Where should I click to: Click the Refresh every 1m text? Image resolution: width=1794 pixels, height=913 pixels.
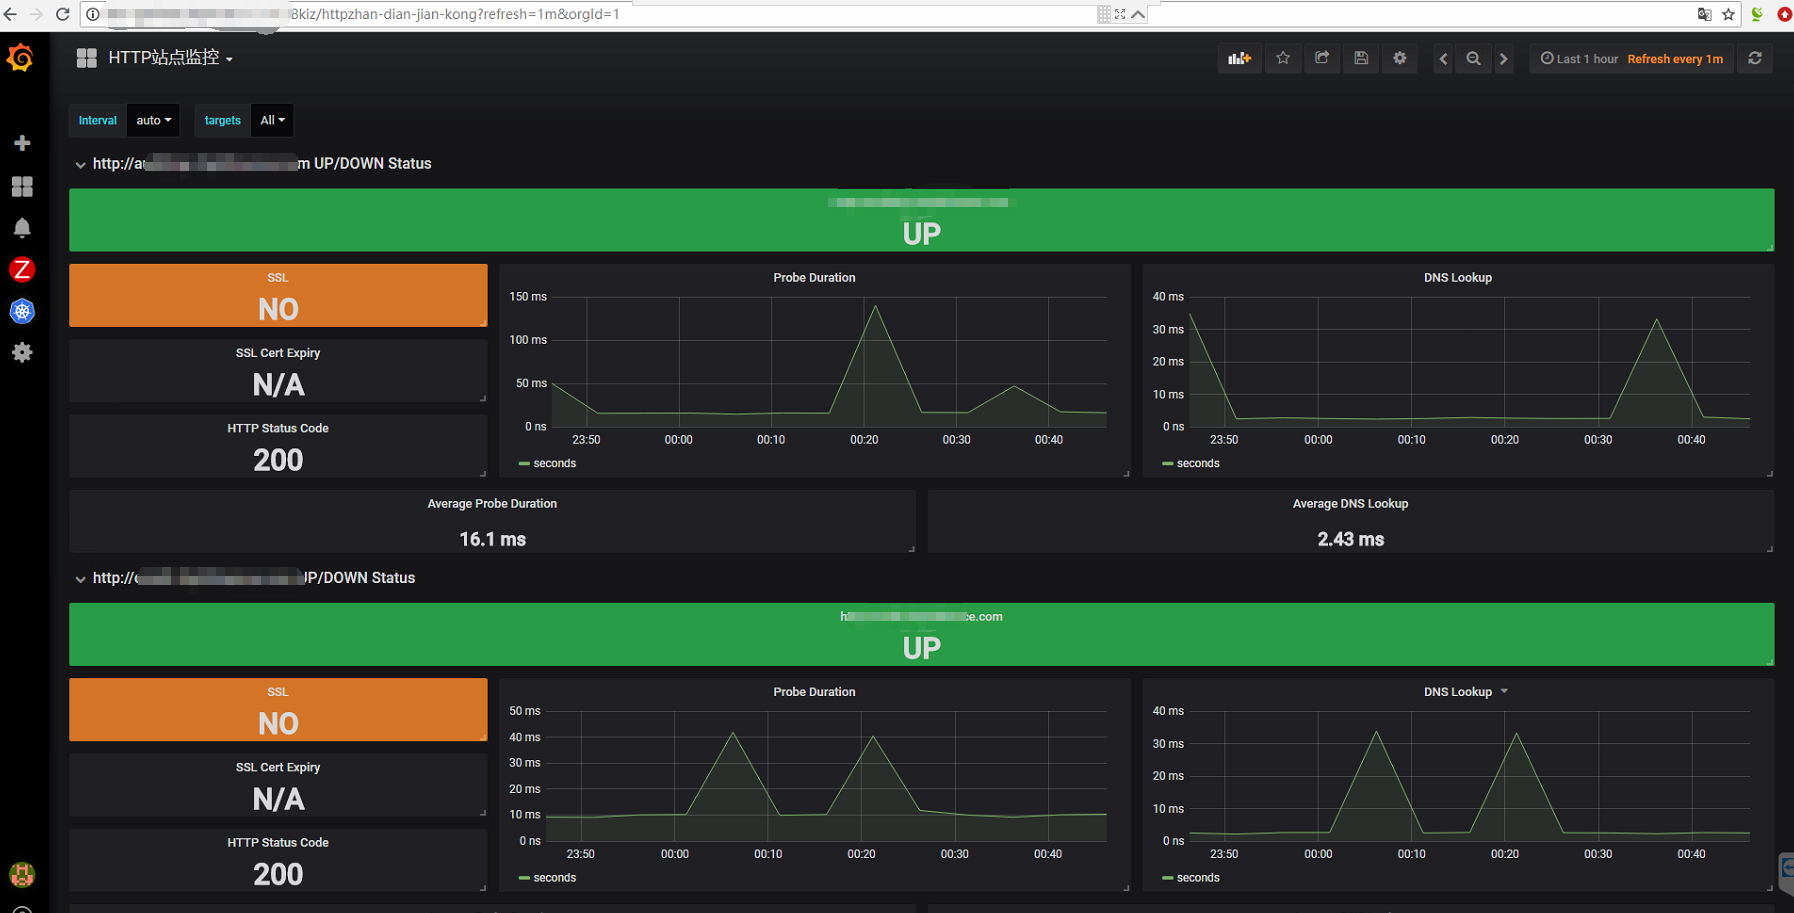(x=1675, y=59)
